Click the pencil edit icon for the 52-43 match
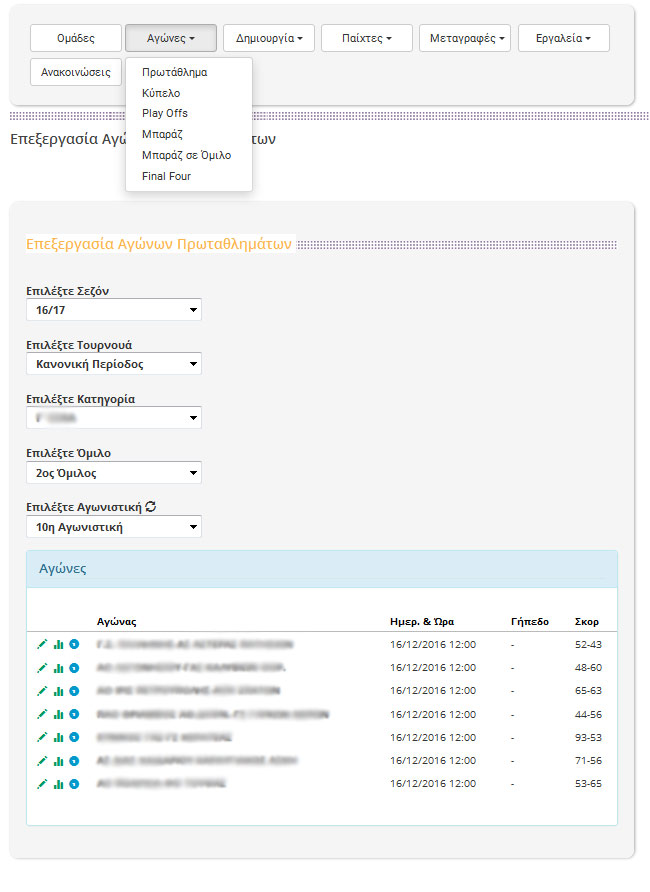650x892 pixels. (x=41, y=644)
